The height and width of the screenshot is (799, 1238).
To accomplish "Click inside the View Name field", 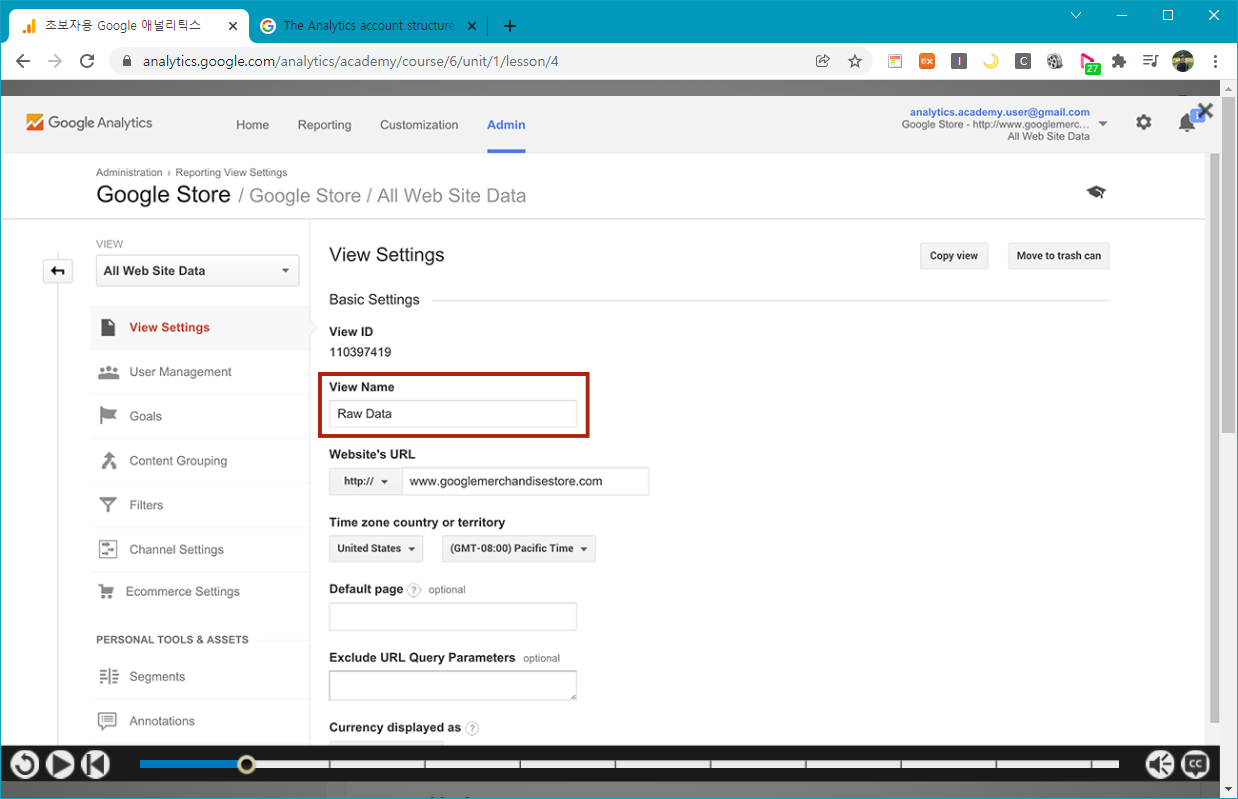I will (453, 414).
